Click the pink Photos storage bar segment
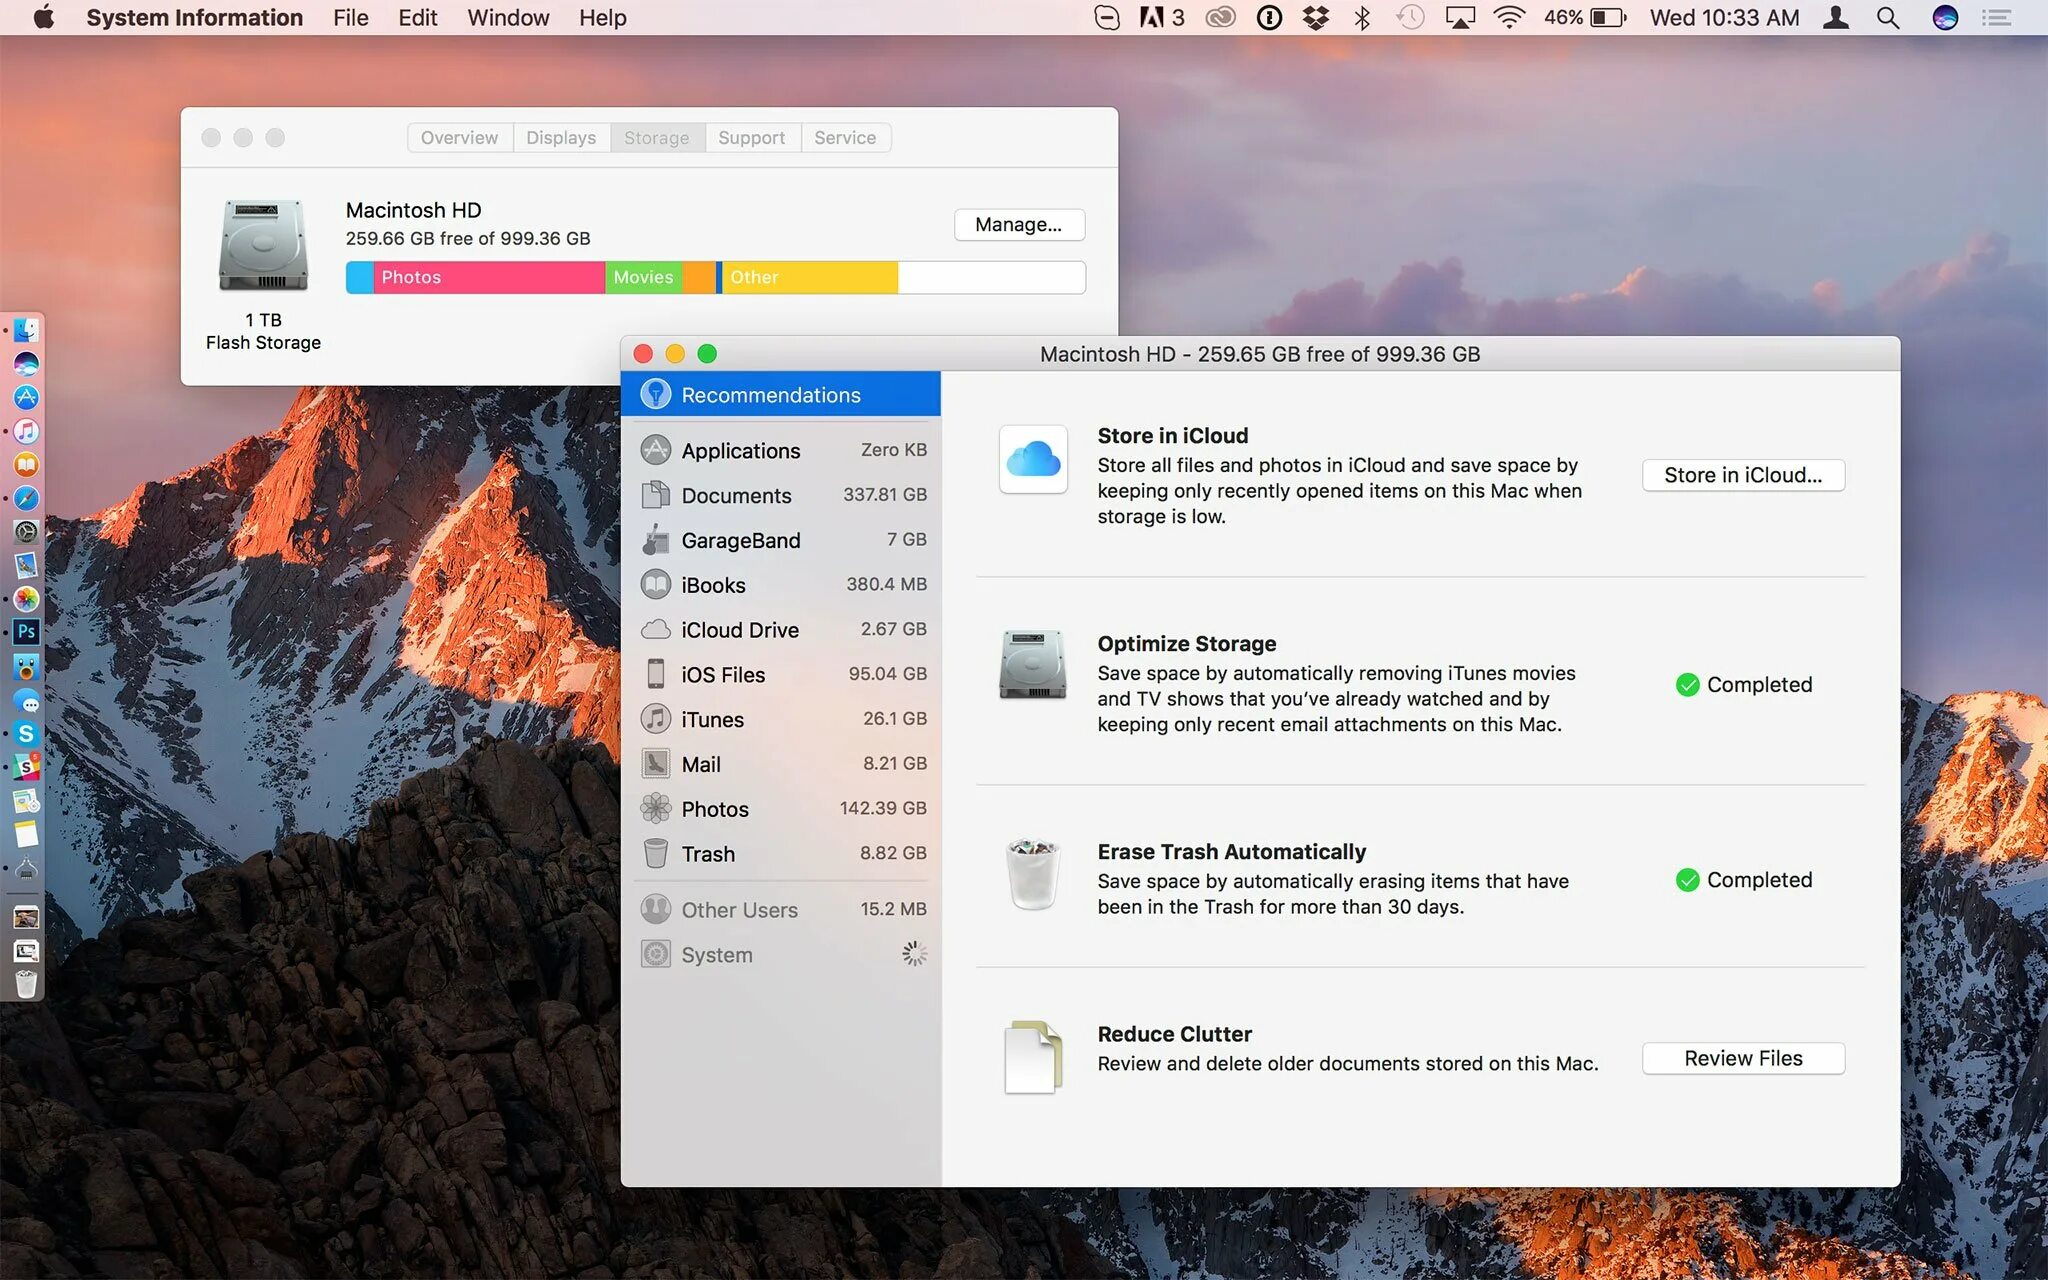The image size is (2048, 1280). [488, 277]
